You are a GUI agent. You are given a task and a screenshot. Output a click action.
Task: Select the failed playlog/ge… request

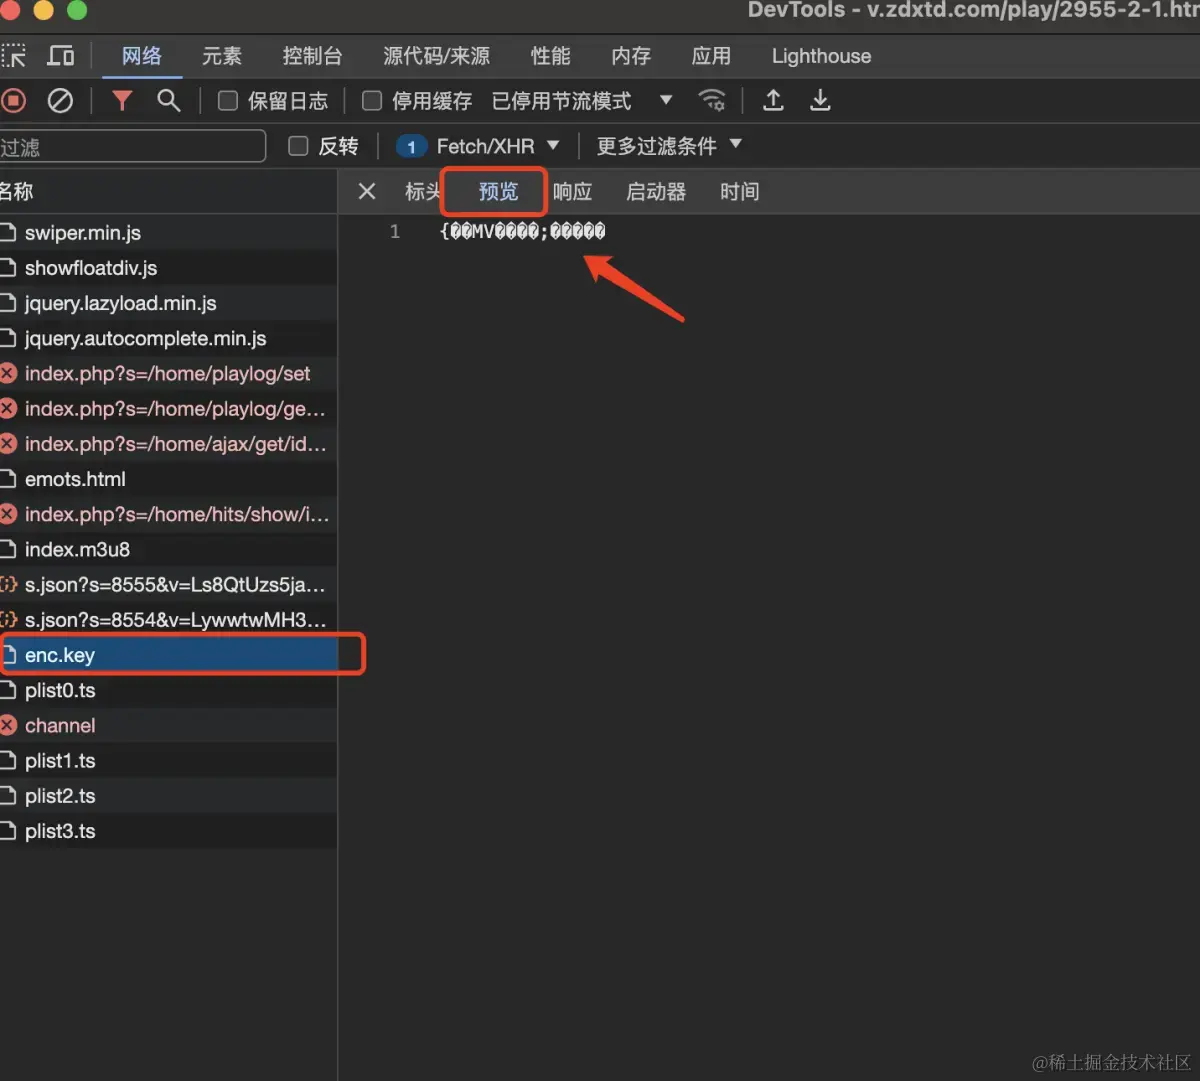[168, 408]
